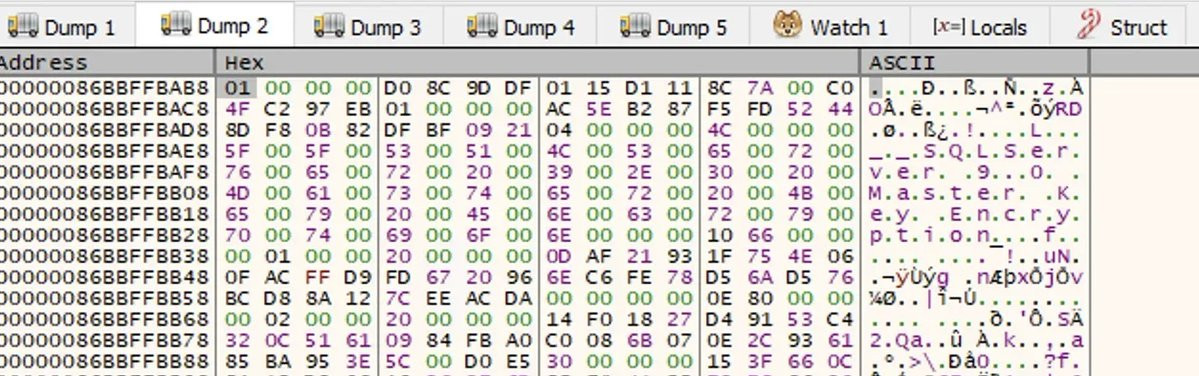Select address row ending in BAF8
This screenshot has height=376, width=1199.
click(104, 172)
